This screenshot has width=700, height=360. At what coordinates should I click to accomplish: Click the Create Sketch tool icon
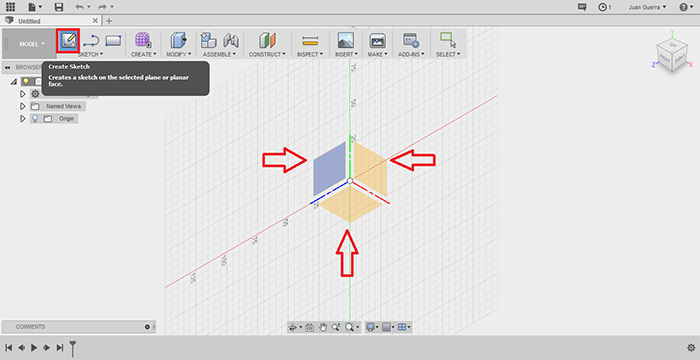coord(68,41)
